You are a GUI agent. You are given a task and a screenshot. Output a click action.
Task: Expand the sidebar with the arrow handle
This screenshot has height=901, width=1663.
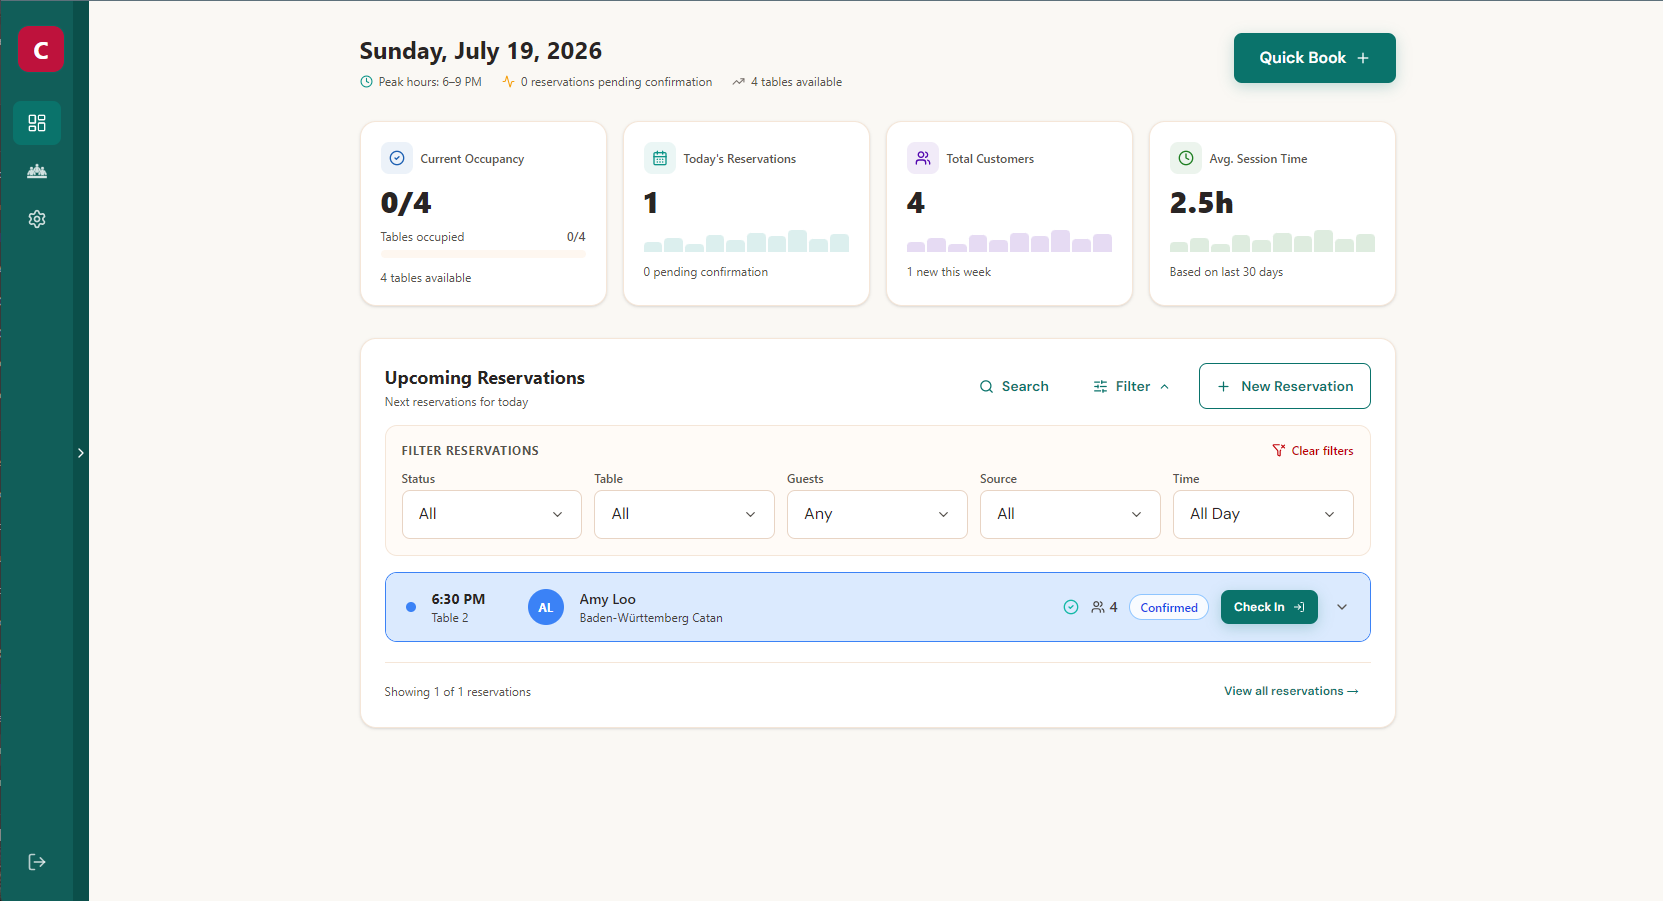click(81, 453)
